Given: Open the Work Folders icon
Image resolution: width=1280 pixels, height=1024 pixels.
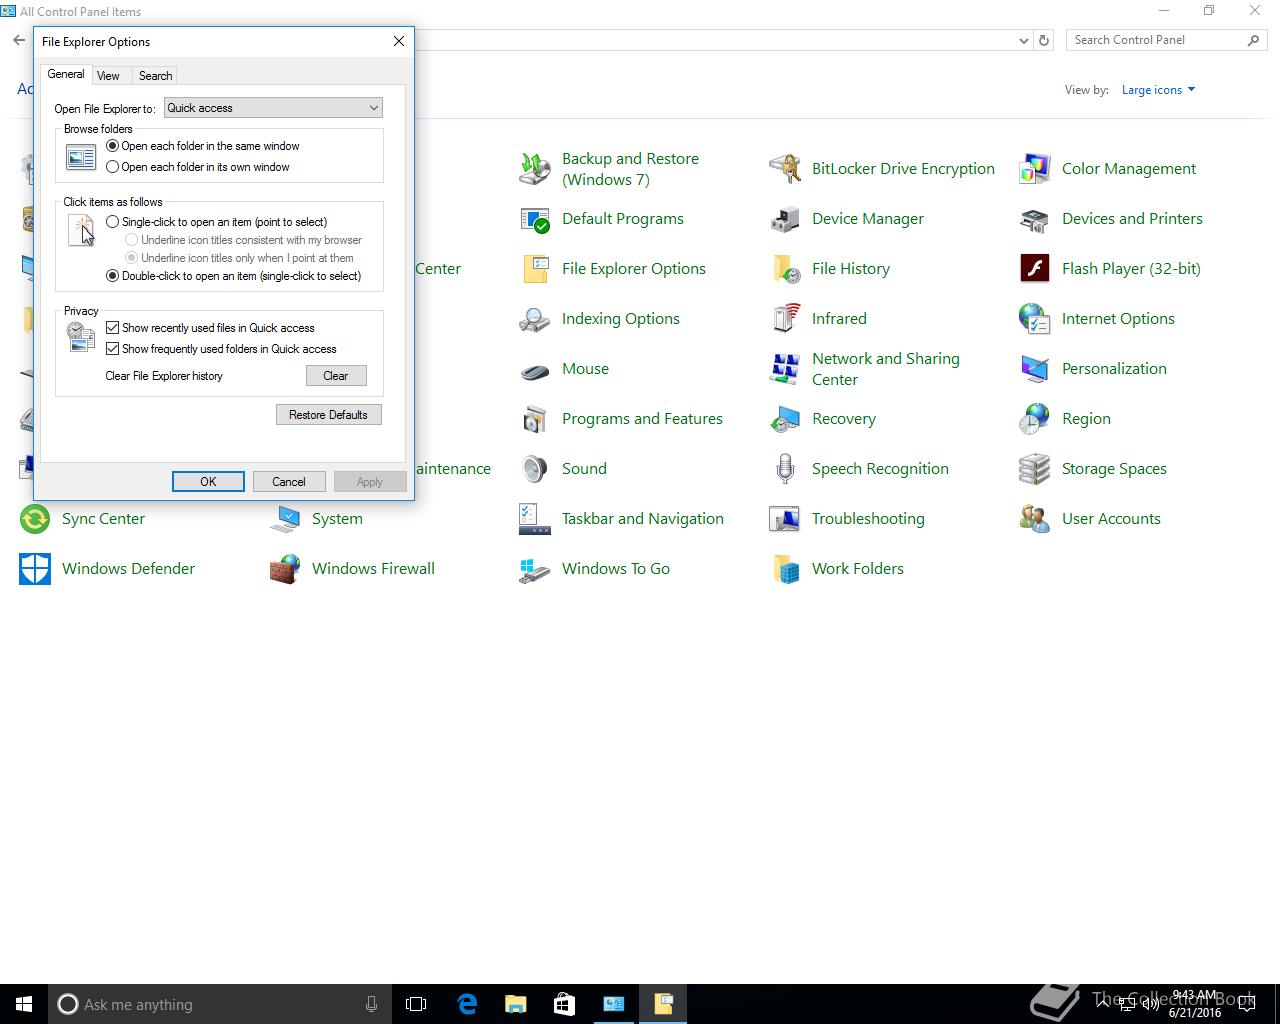Looking at the screenshot, I should [x=785, y=569].
